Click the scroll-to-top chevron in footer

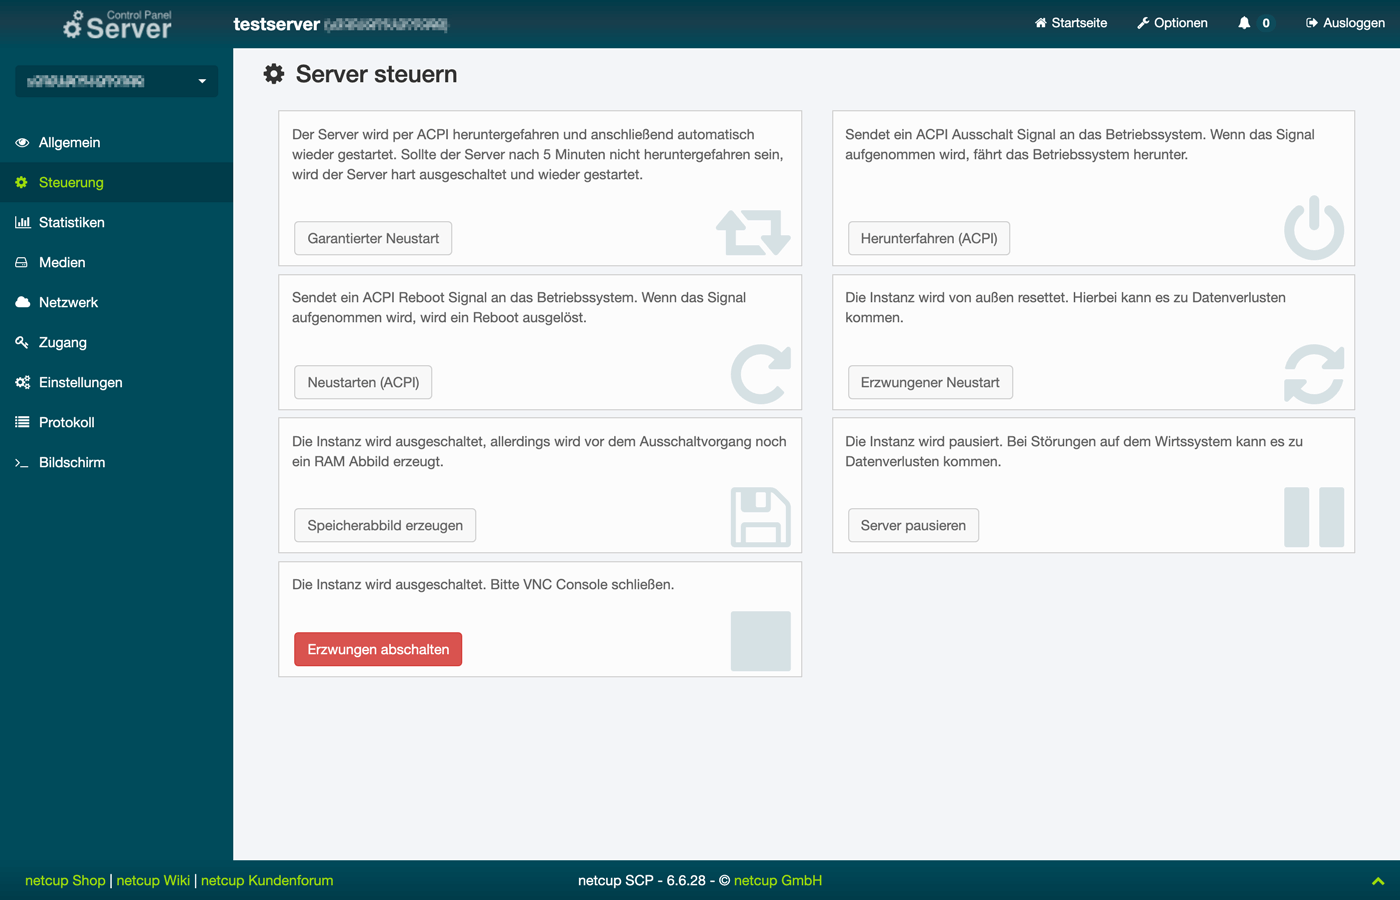tap(1377, 881)
